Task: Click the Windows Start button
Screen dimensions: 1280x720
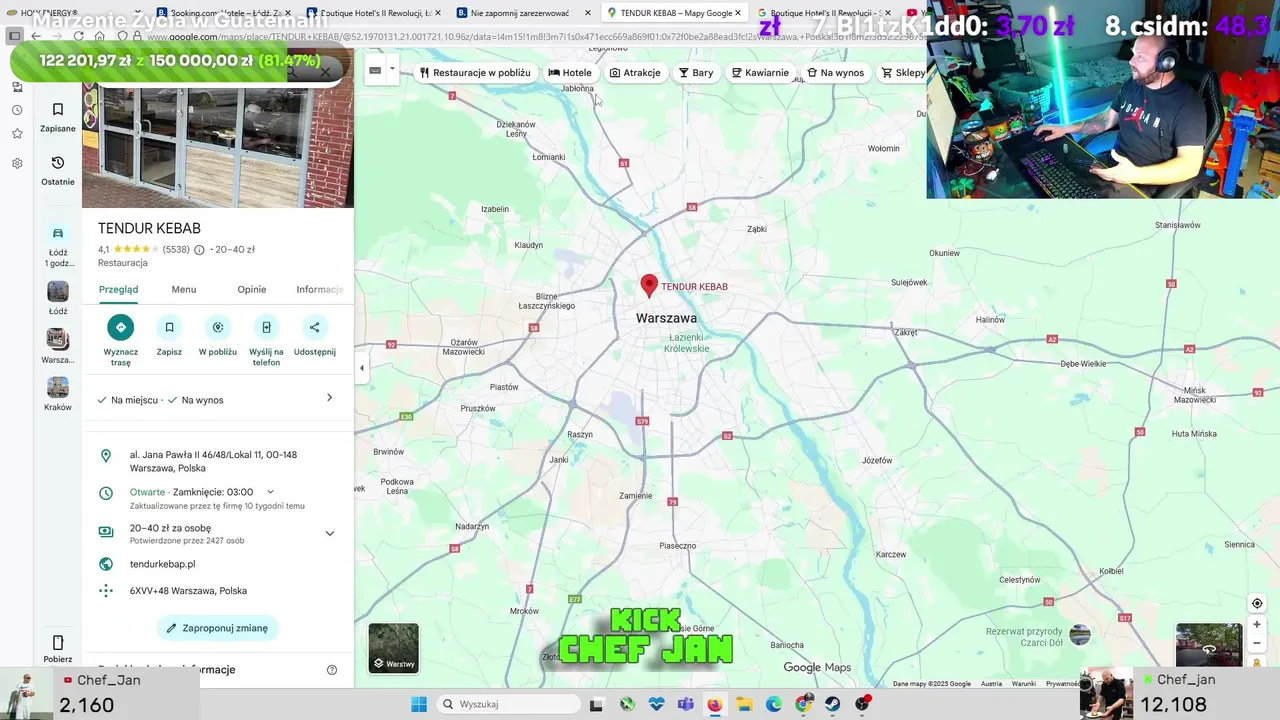Action: [419, 704]
